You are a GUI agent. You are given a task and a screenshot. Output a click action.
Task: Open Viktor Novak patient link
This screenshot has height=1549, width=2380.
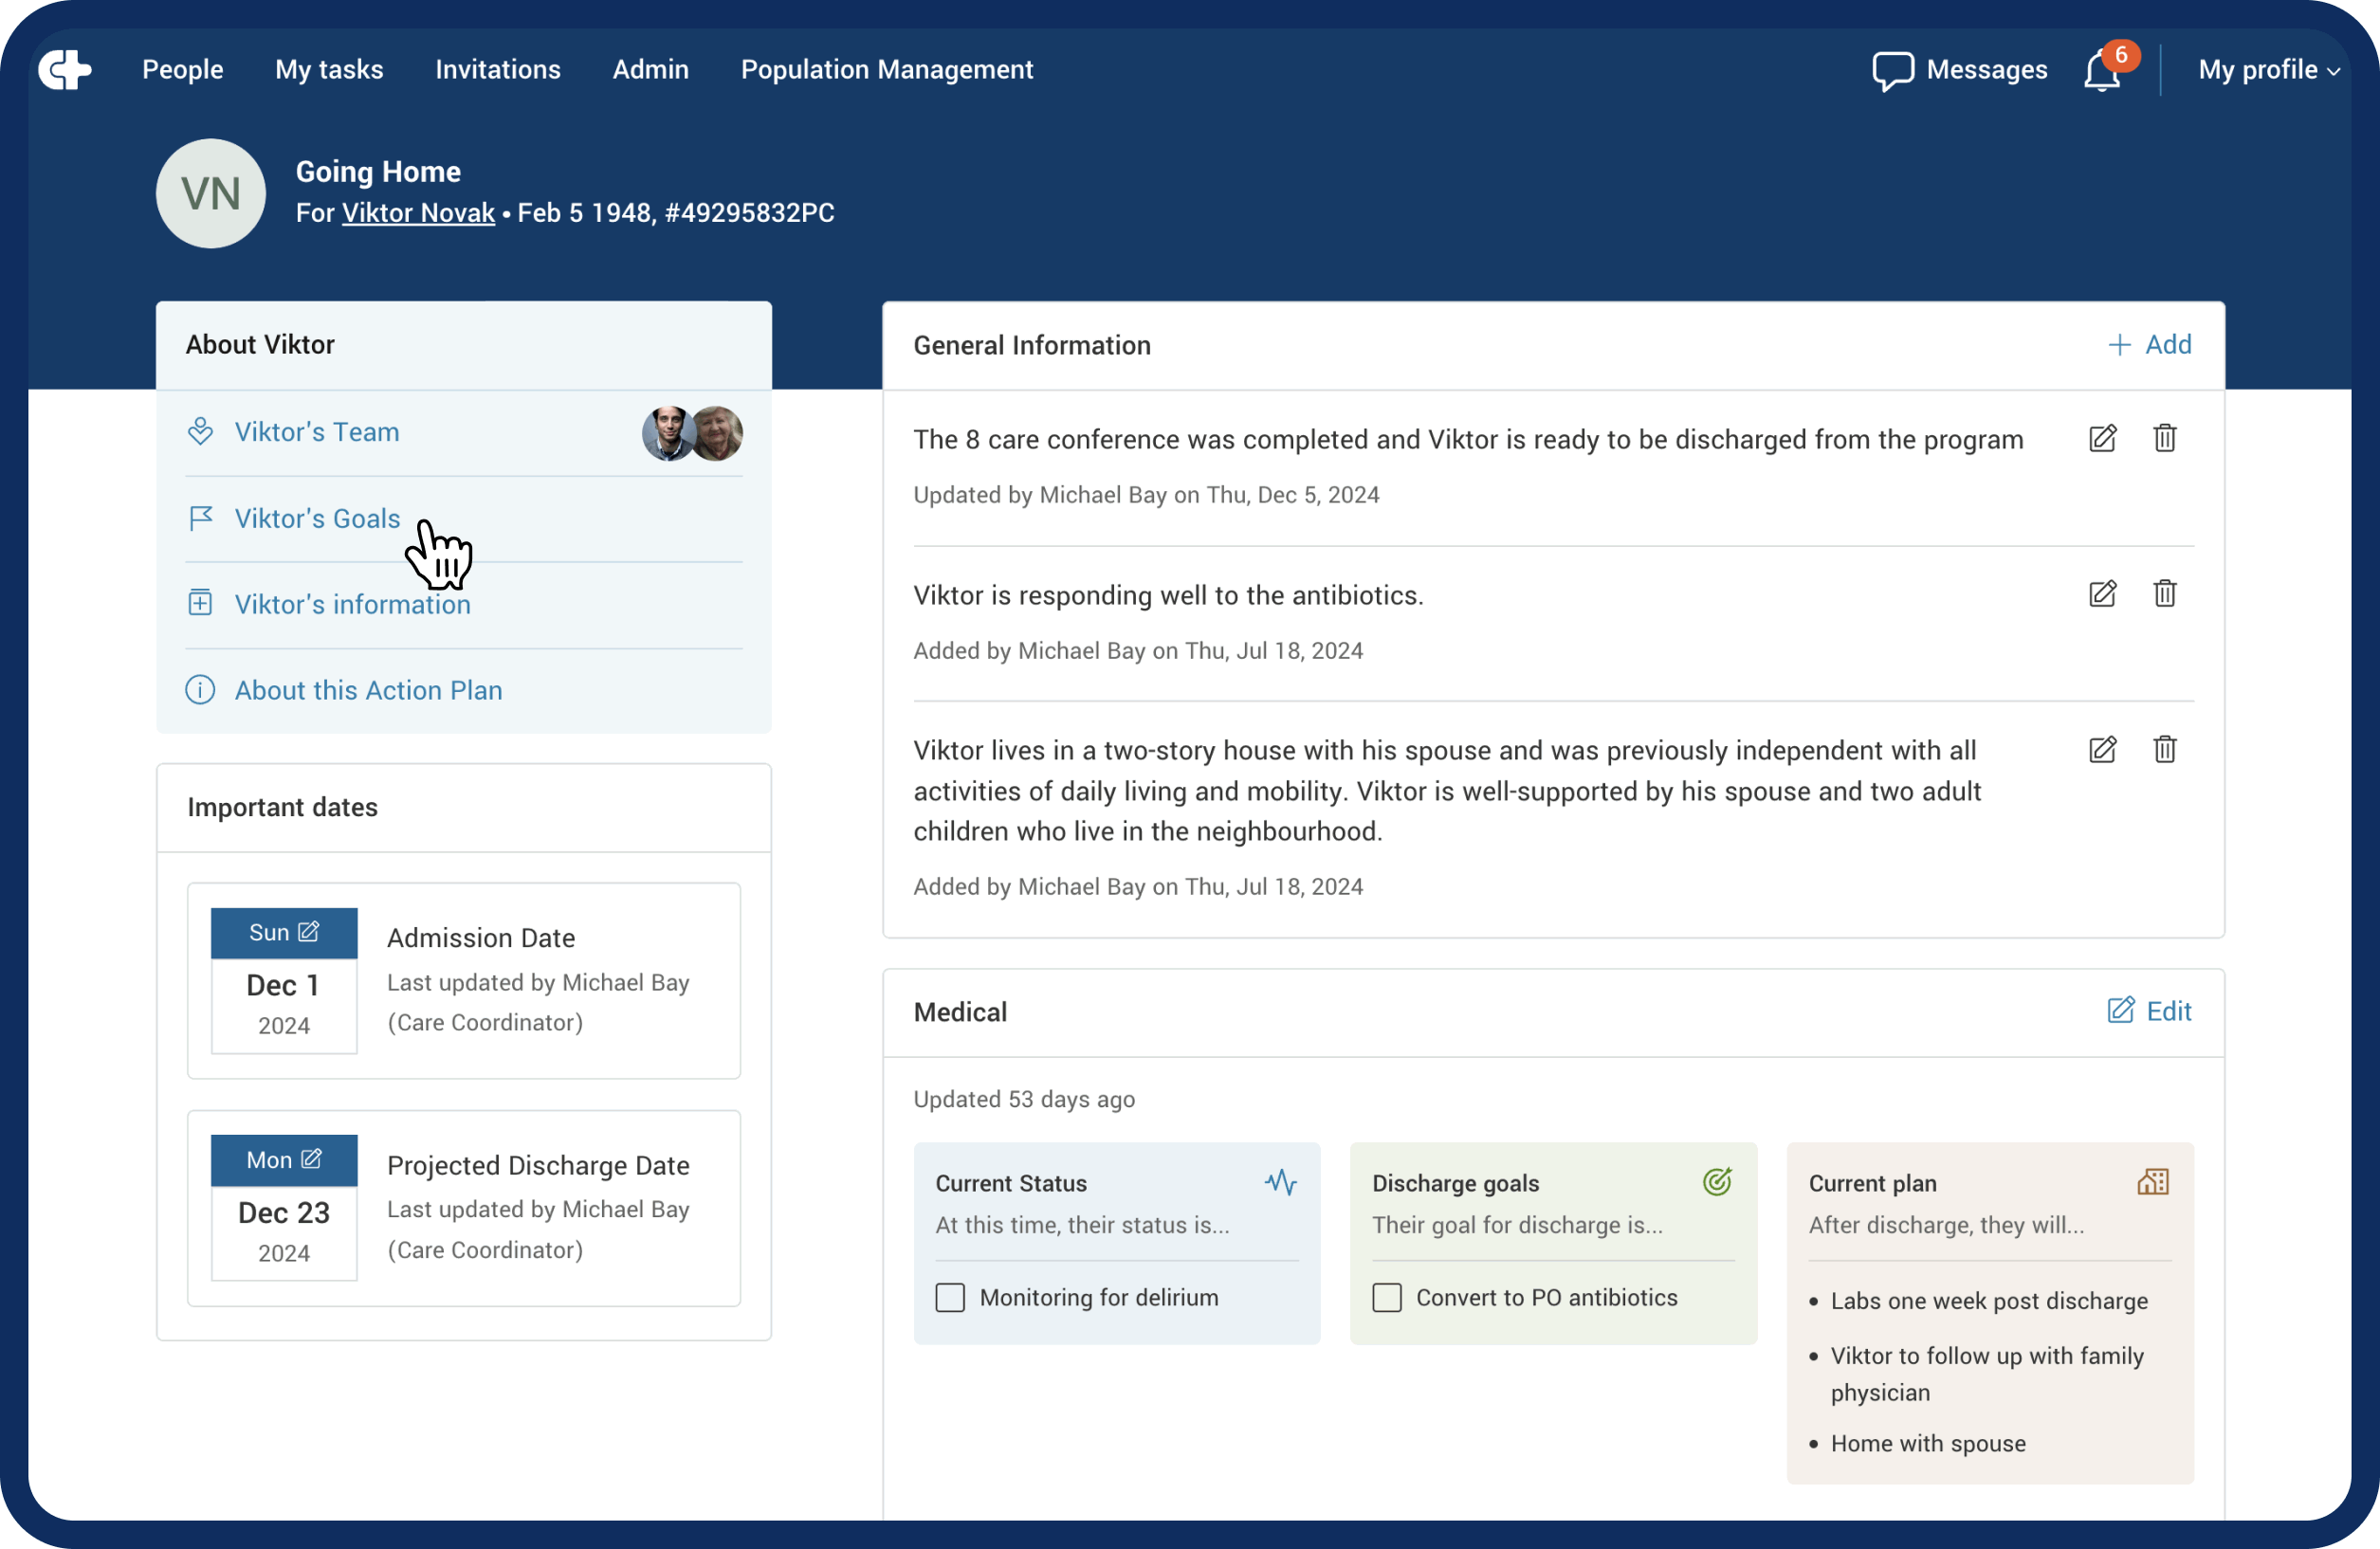pyautogui.click(x=418, y=213)
